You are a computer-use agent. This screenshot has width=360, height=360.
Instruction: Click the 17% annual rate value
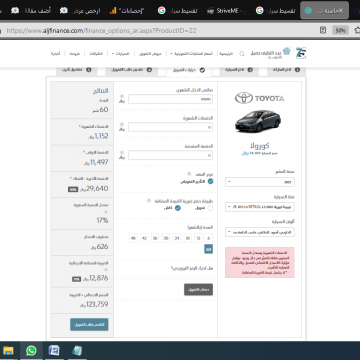102,220
